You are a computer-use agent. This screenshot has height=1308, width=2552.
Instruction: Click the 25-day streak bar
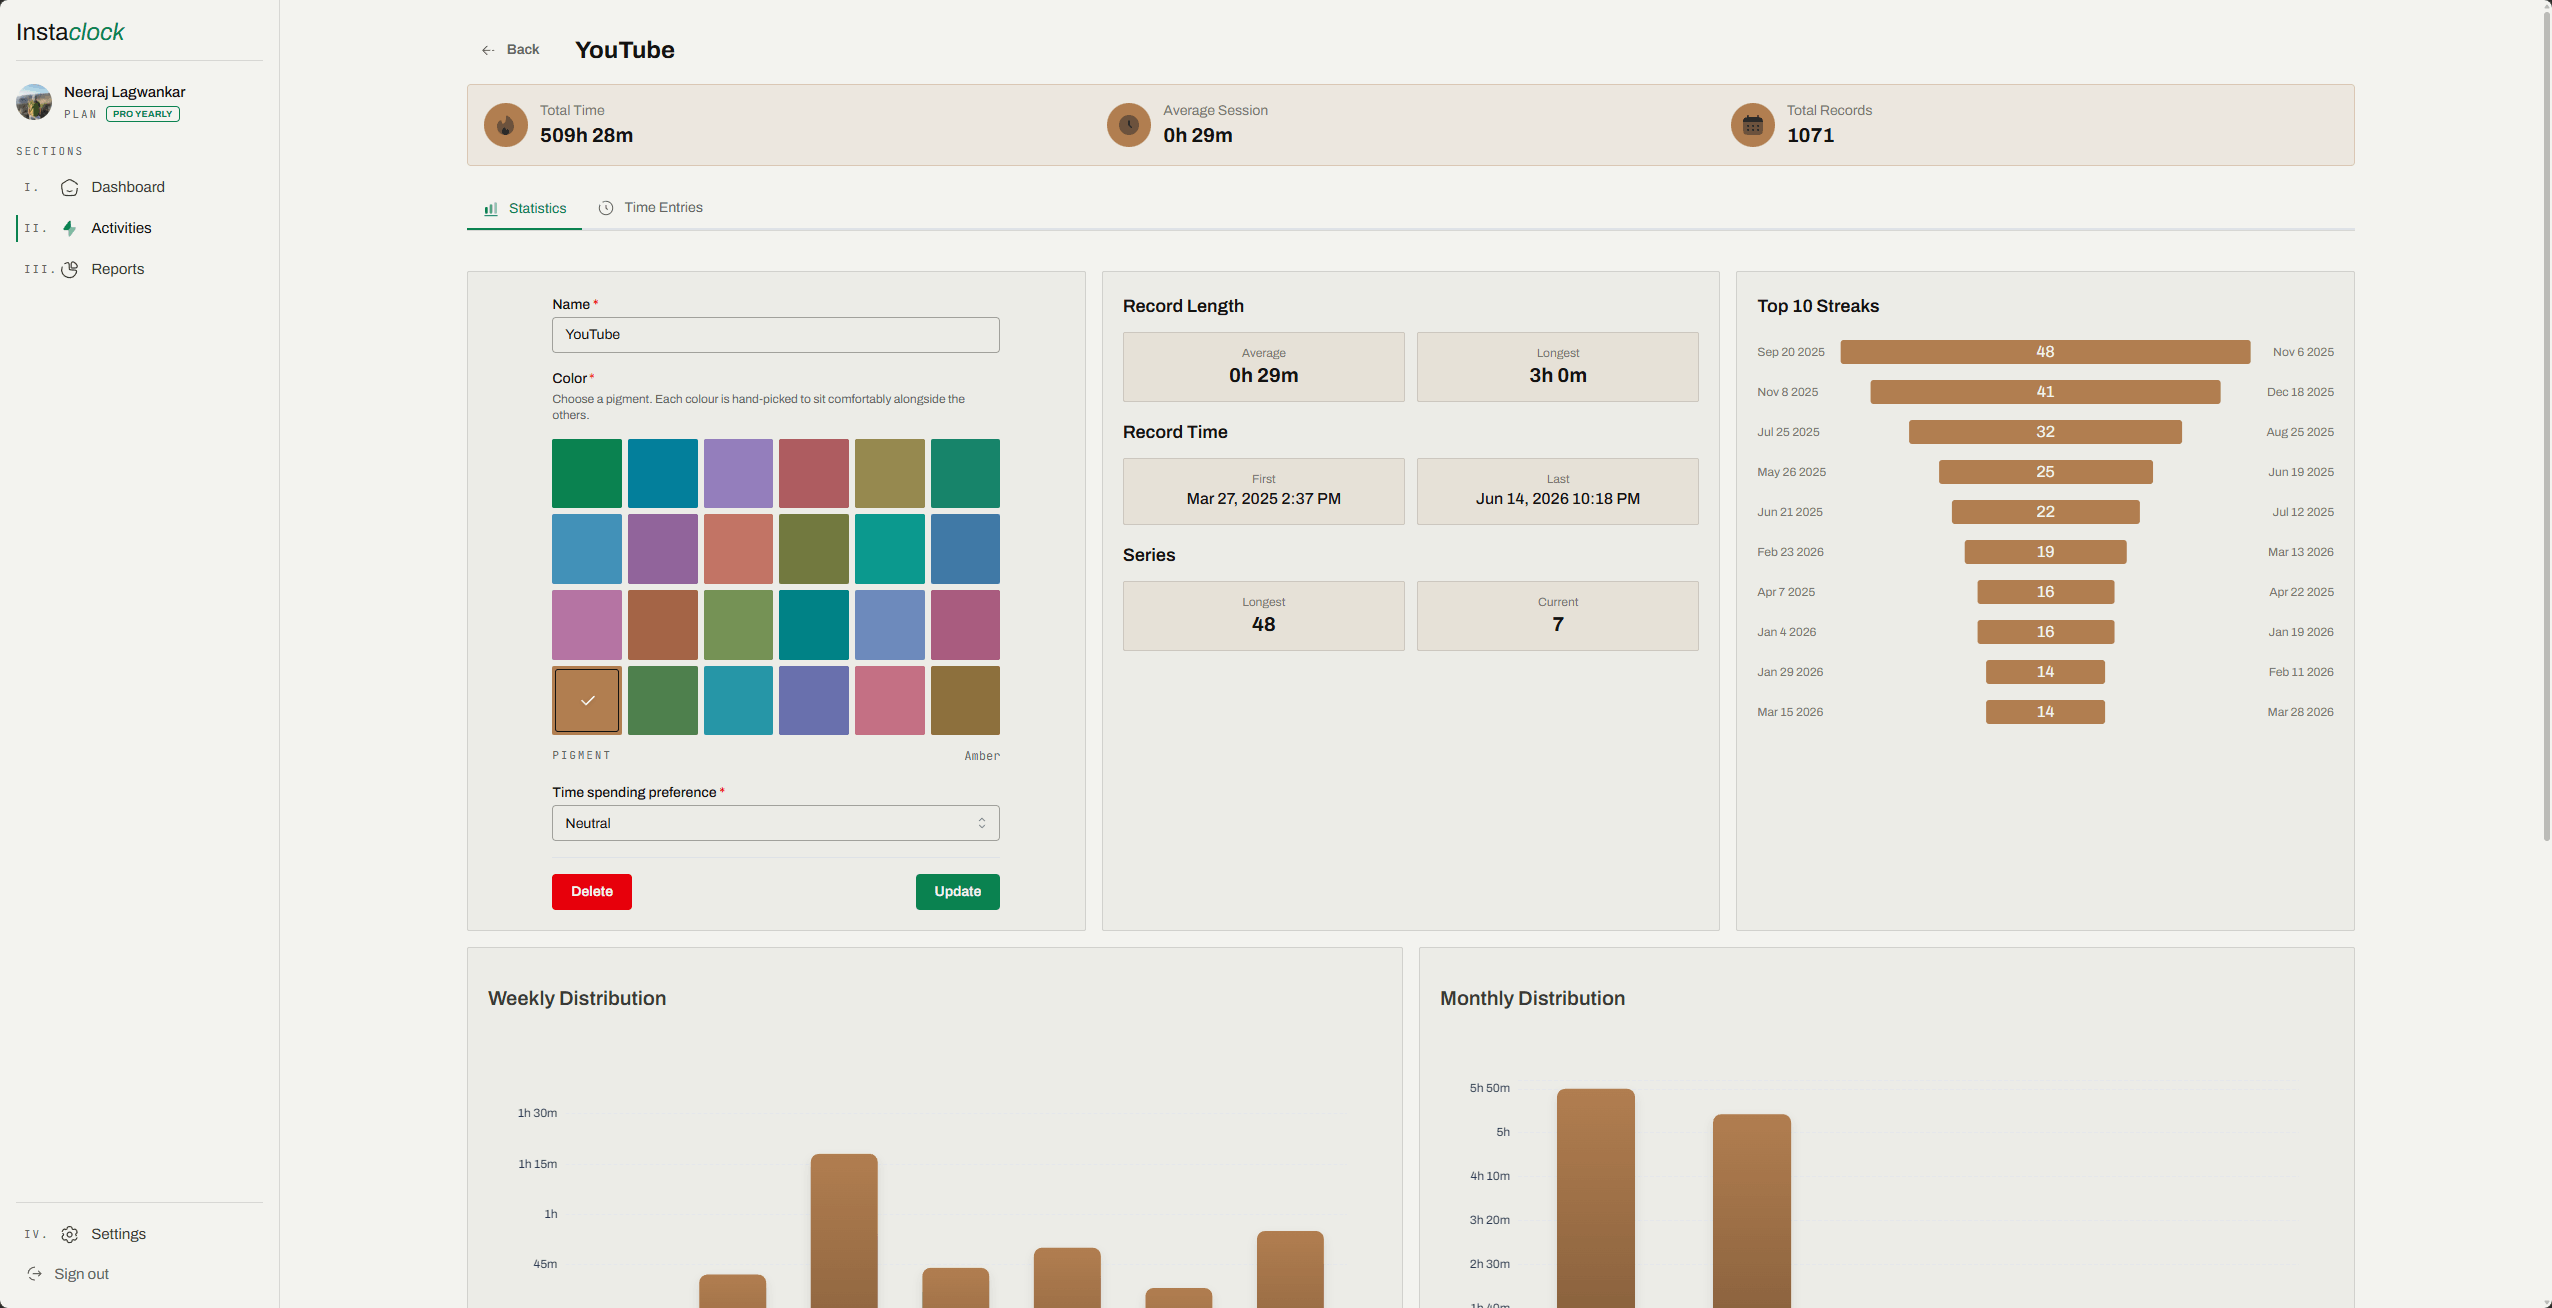(2045, 472)
